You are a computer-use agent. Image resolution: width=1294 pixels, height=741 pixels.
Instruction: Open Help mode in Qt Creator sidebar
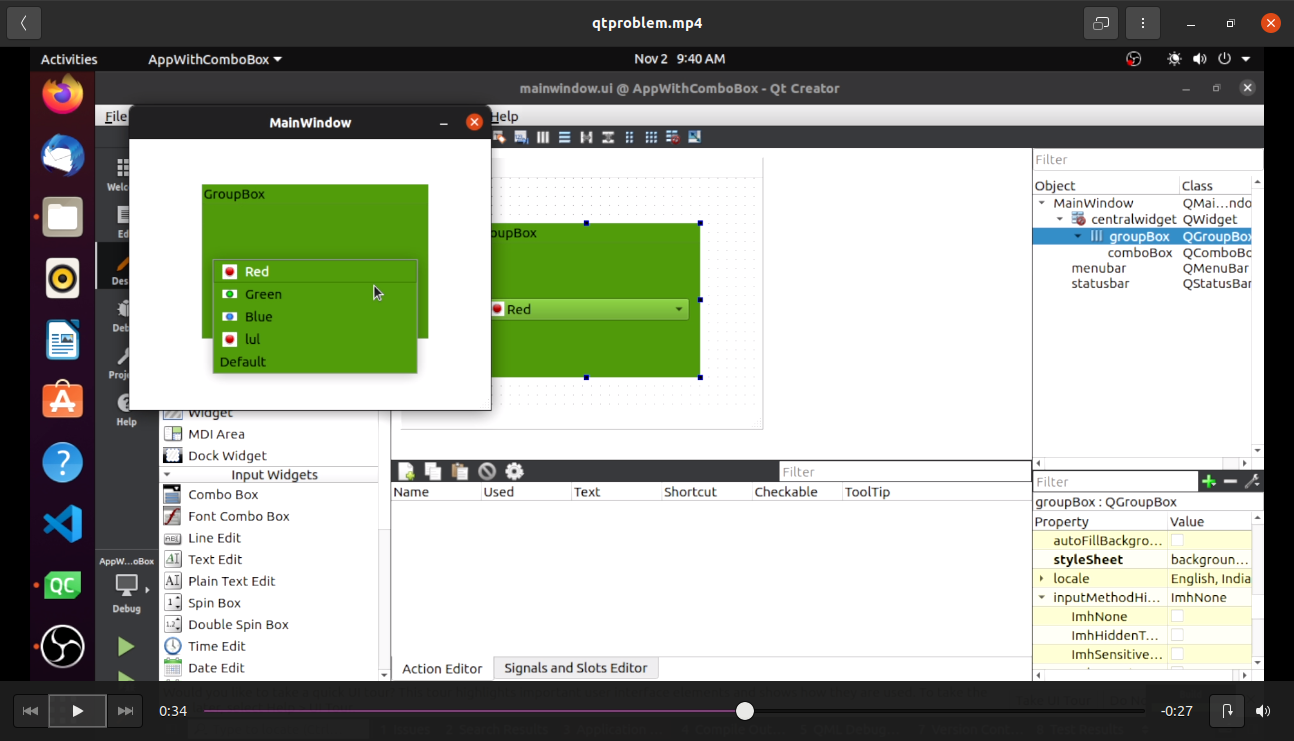click(x=125, y=409)
